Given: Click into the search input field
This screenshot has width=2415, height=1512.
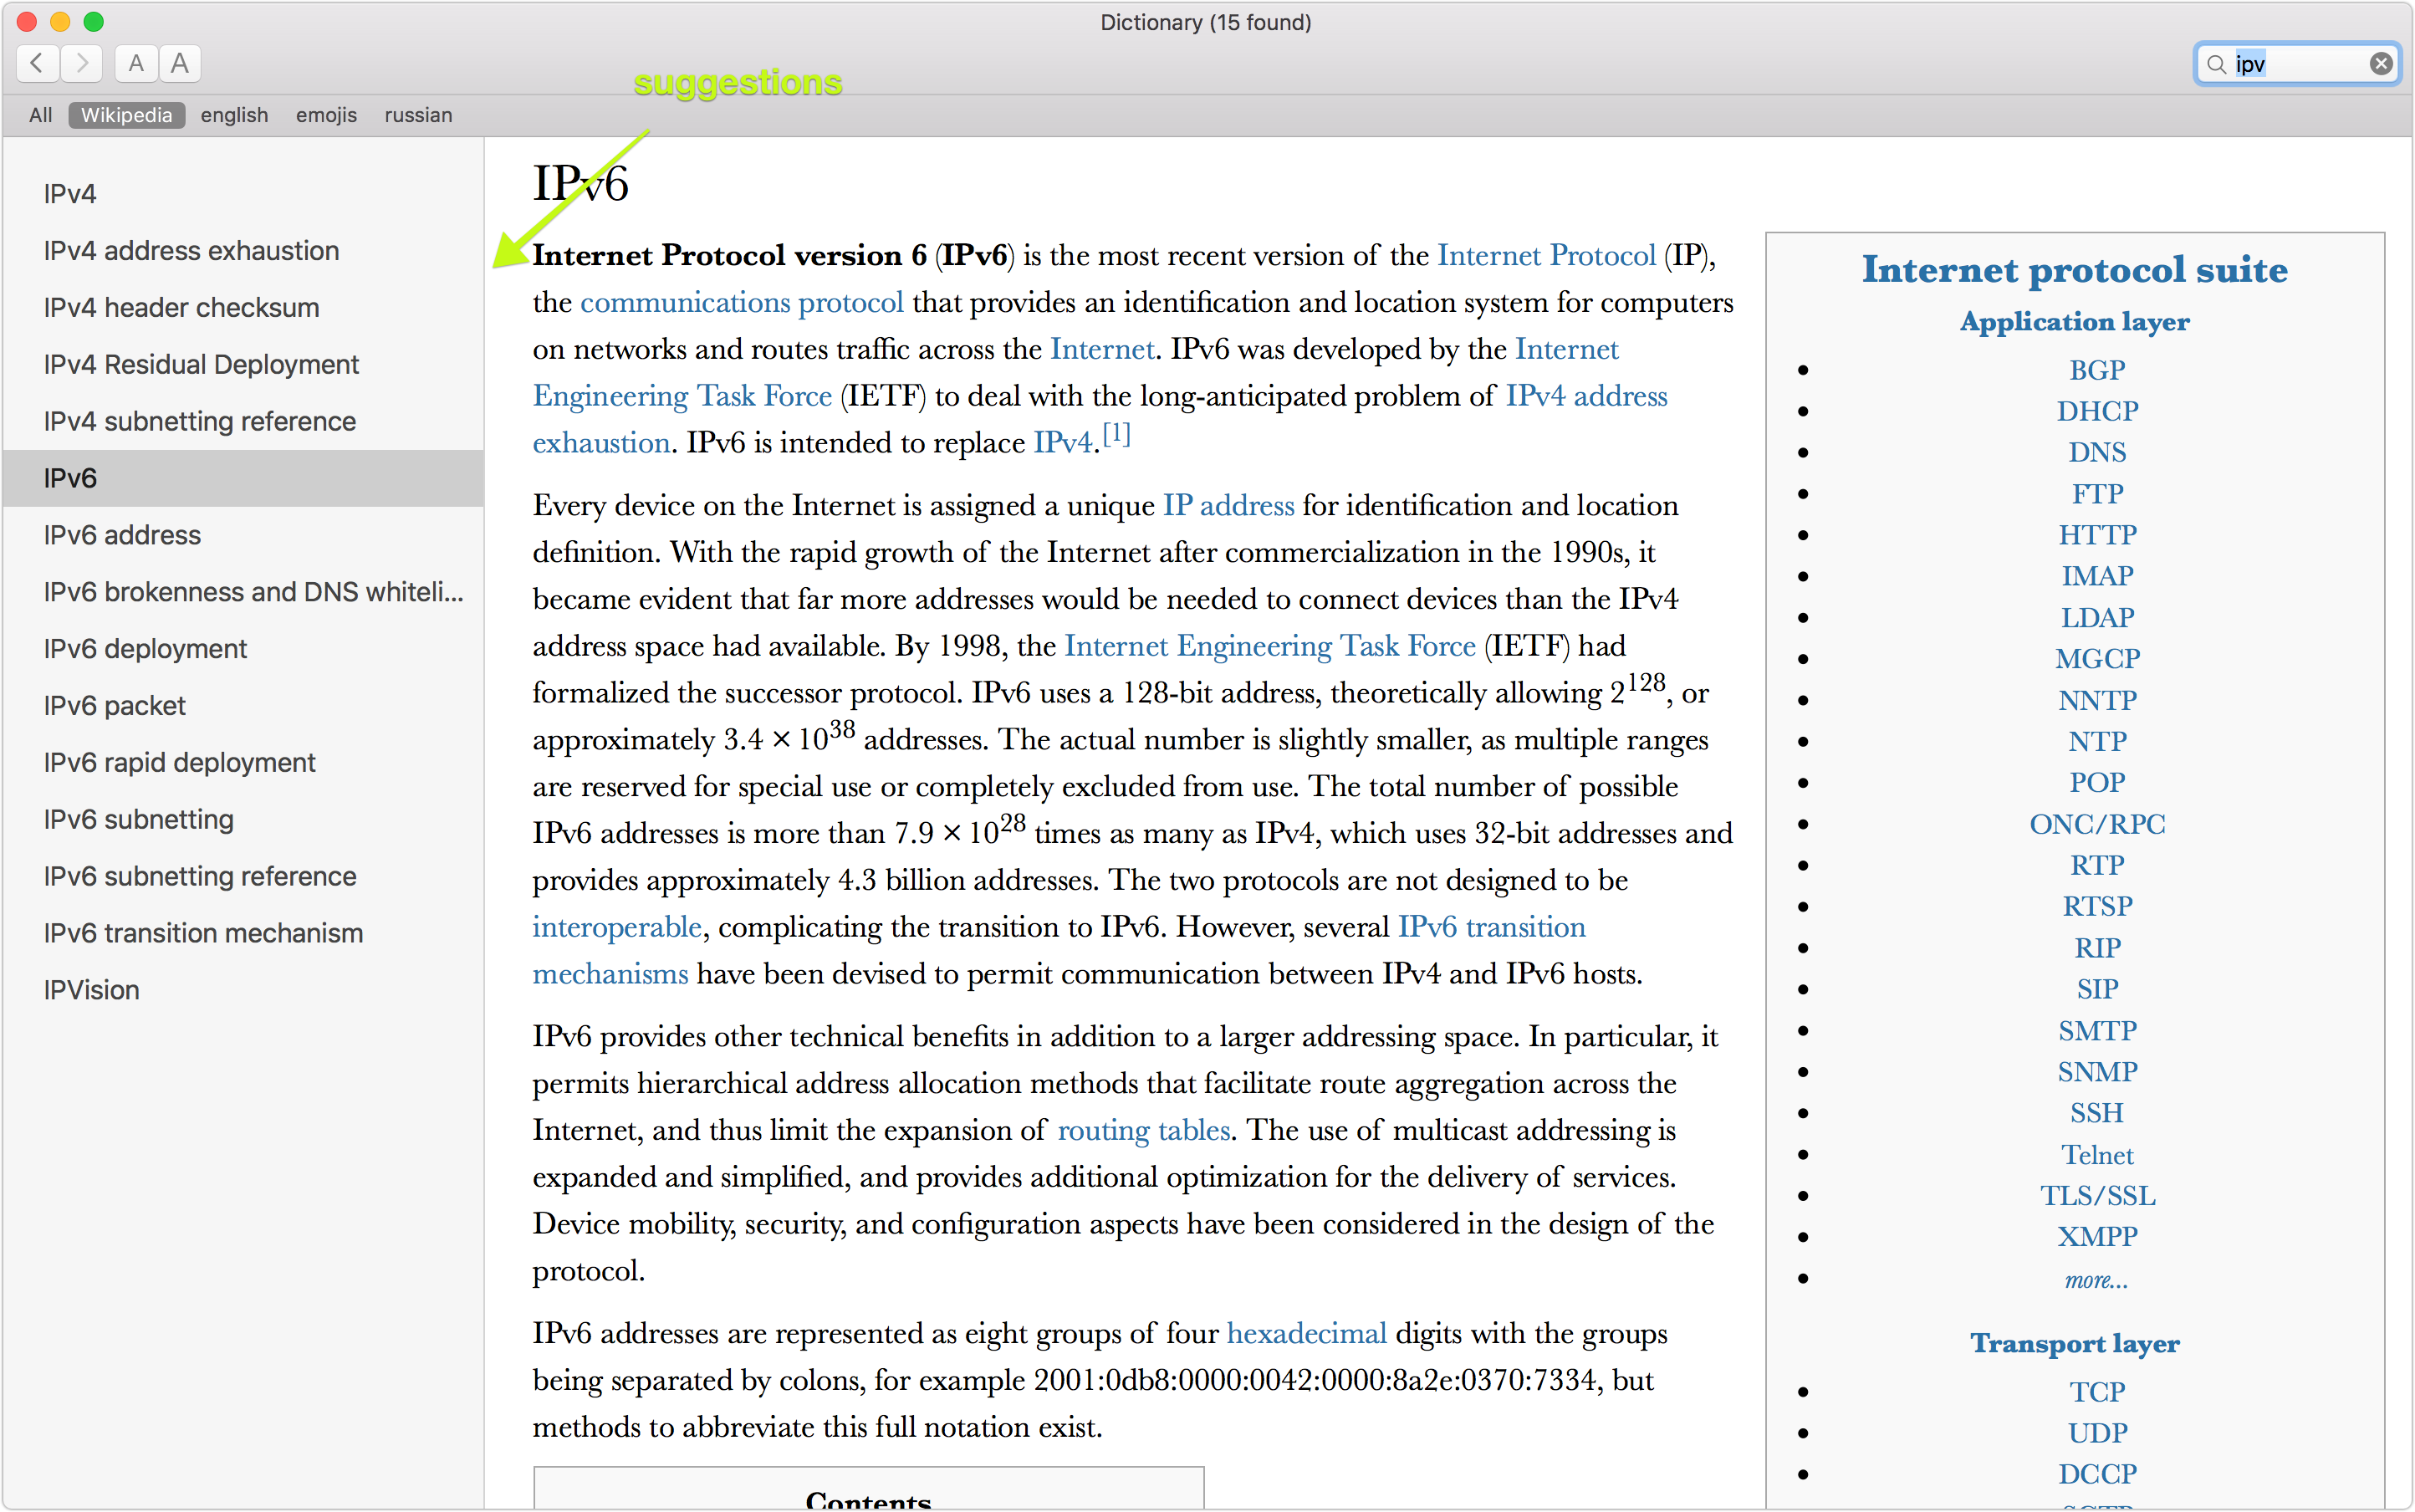Looking at the screenshot, I should pos(2300,64).
